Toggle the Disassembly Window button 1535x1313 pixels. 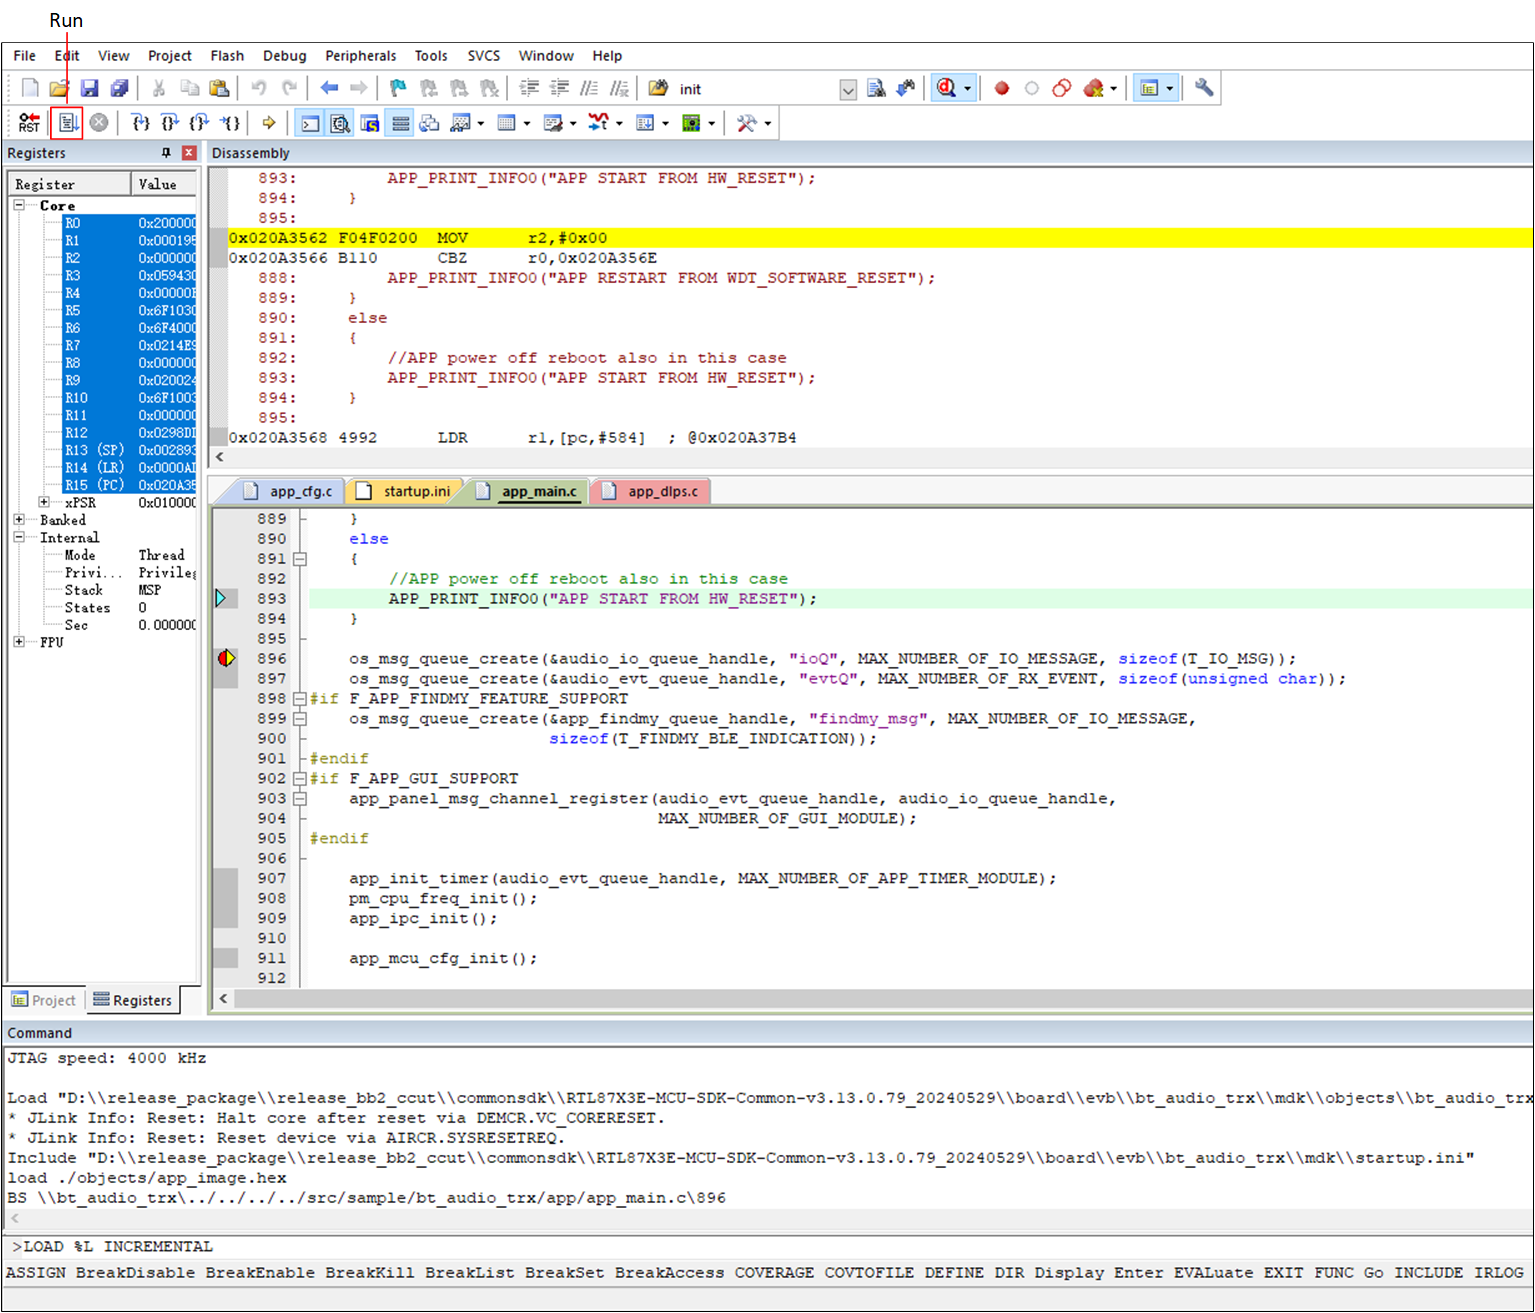[x=340, y=123]
